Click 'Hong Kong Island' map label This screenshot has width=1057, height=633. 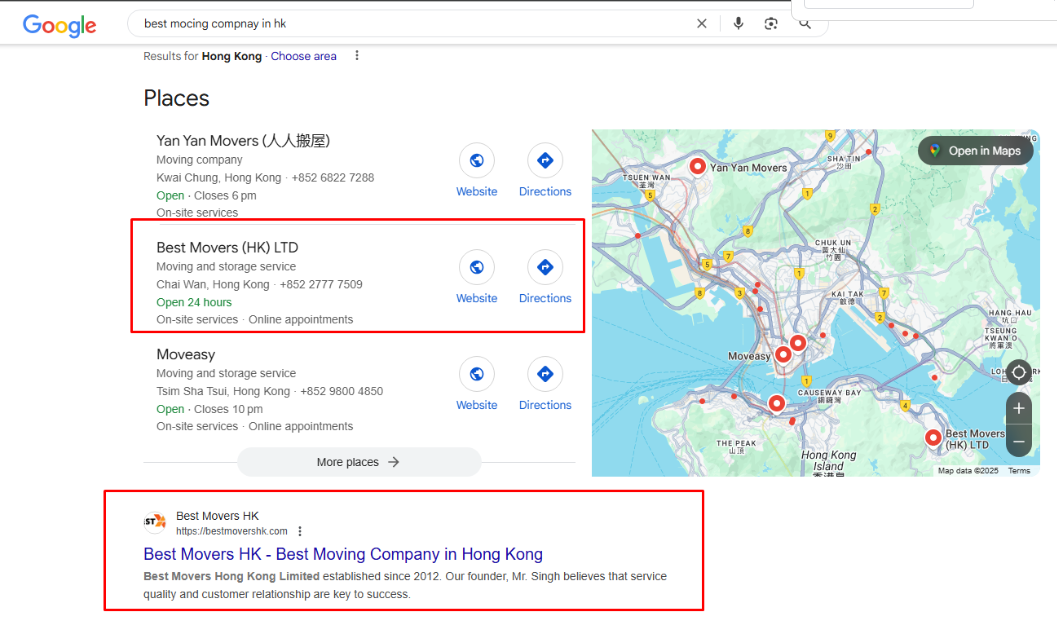tap(828, 461)
